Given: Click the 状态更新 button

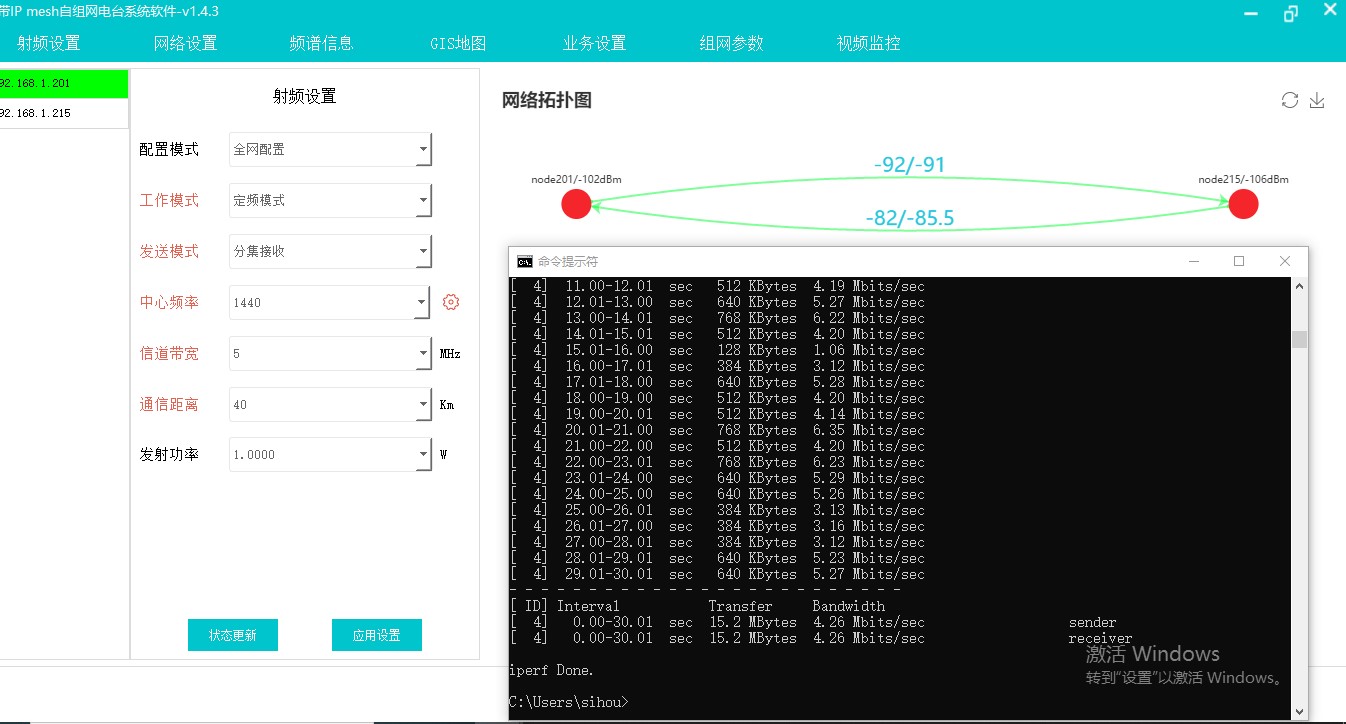Looking at the screenshot, I should (233, 635).
